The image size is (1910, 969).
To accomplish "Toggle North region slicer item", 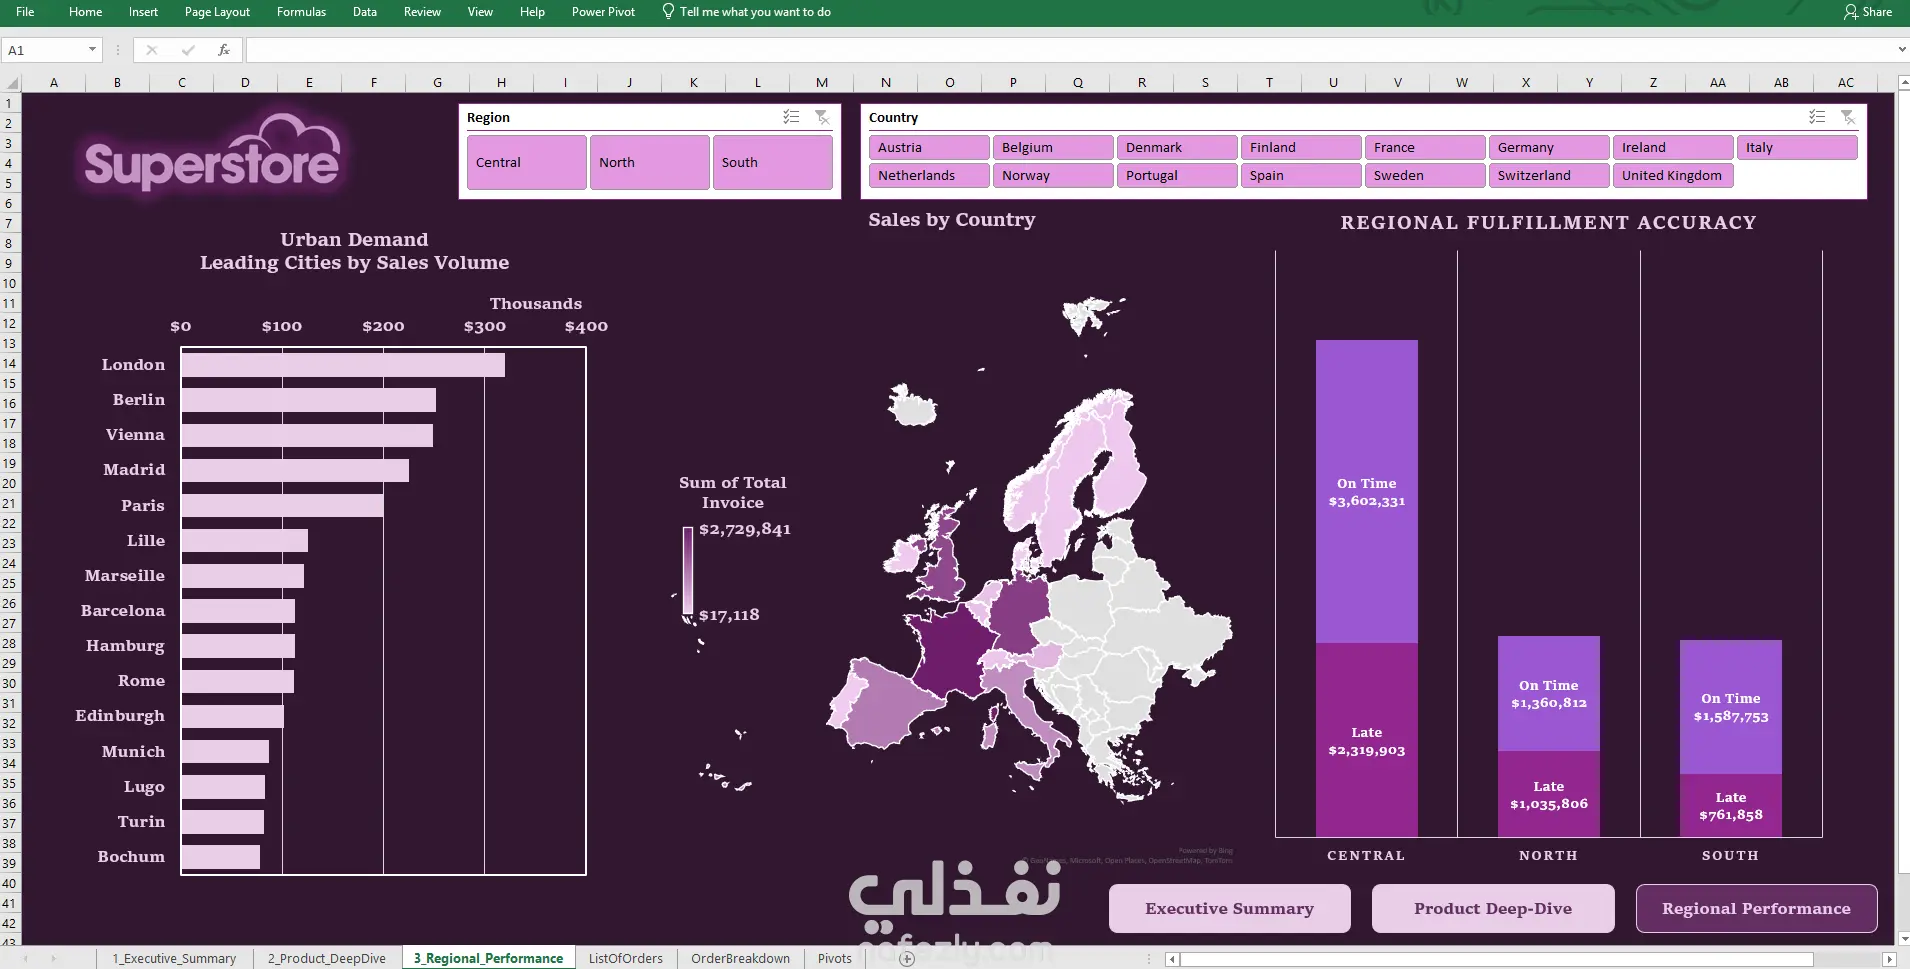I will [x=650, y=162].
